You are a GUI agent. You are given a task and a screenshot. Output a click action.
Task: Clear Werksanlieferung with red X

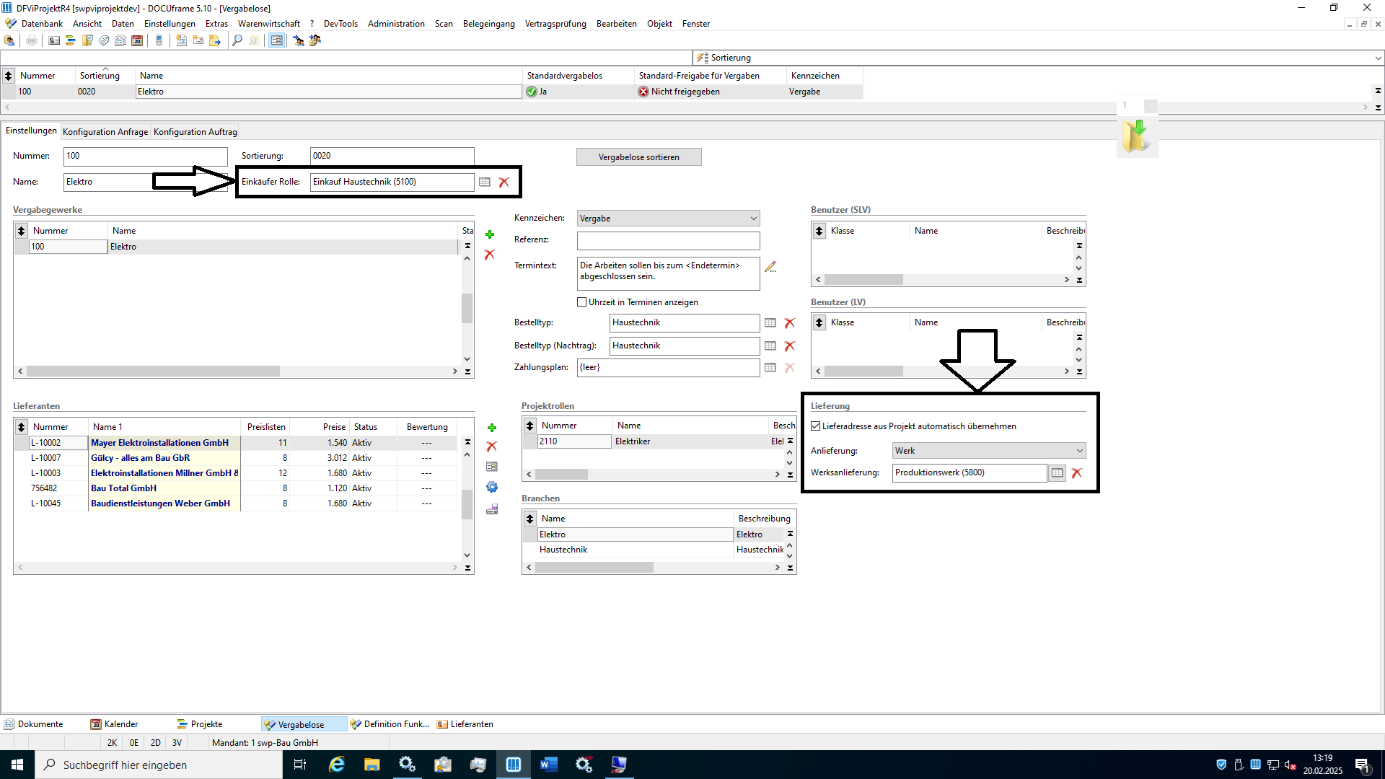pos(1077,473)
